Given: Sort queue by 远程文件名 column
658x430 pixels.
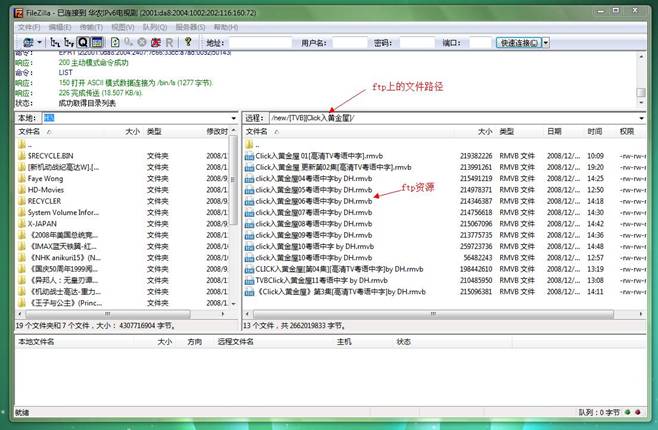Looking at the screenshot, I should pyautogui.click(x=235, y=342).
